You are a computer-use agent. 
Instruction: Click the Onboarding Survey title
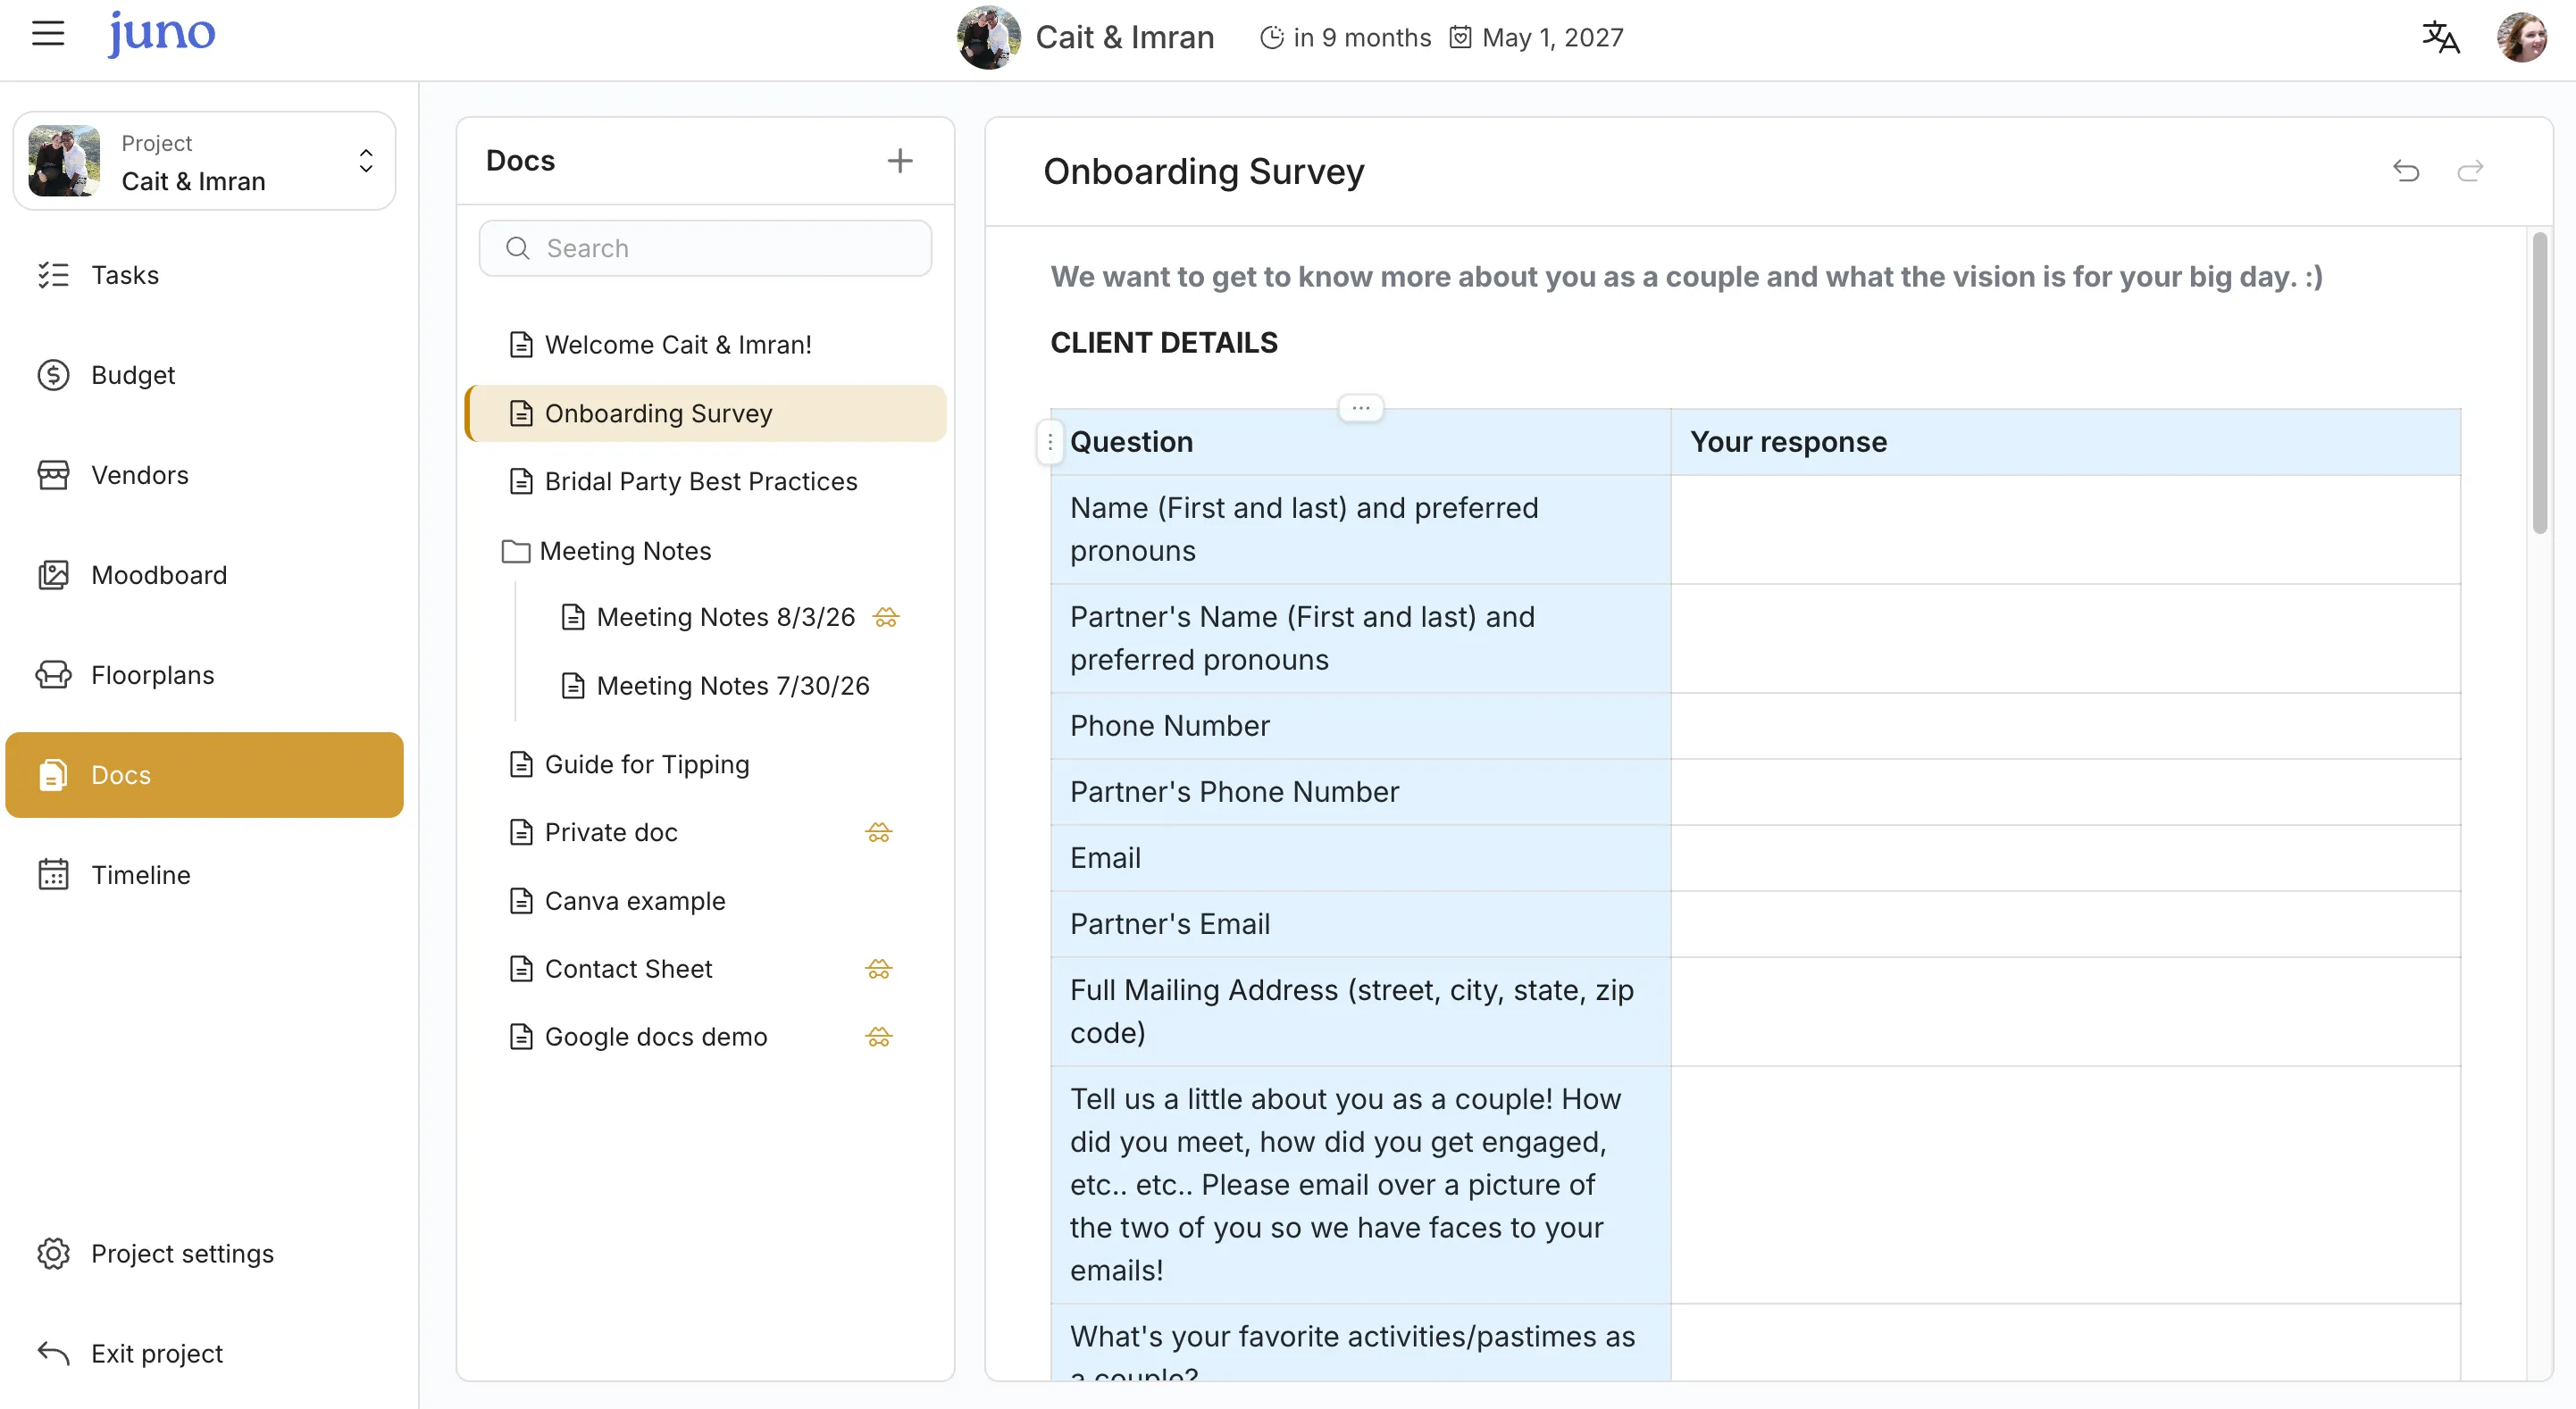pyautogui.click(x=1203, y=172)
